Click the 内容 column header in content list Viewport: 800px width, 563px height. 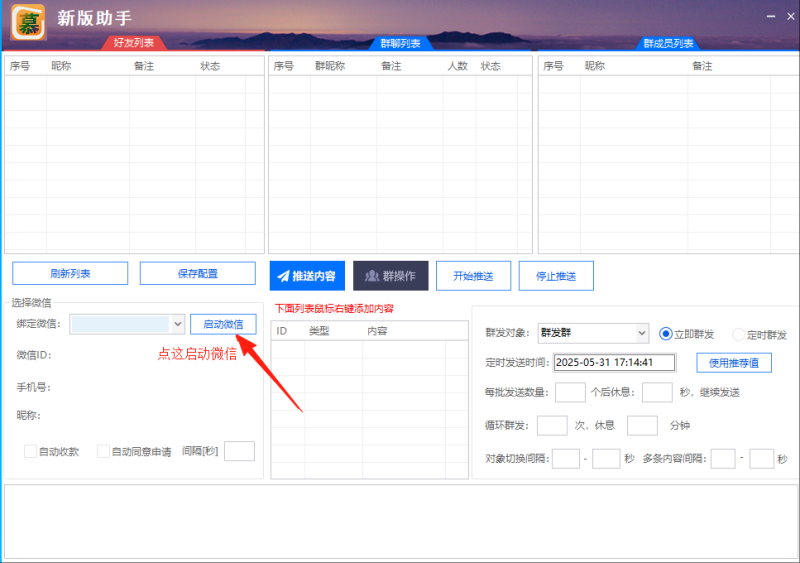point(377,331)
